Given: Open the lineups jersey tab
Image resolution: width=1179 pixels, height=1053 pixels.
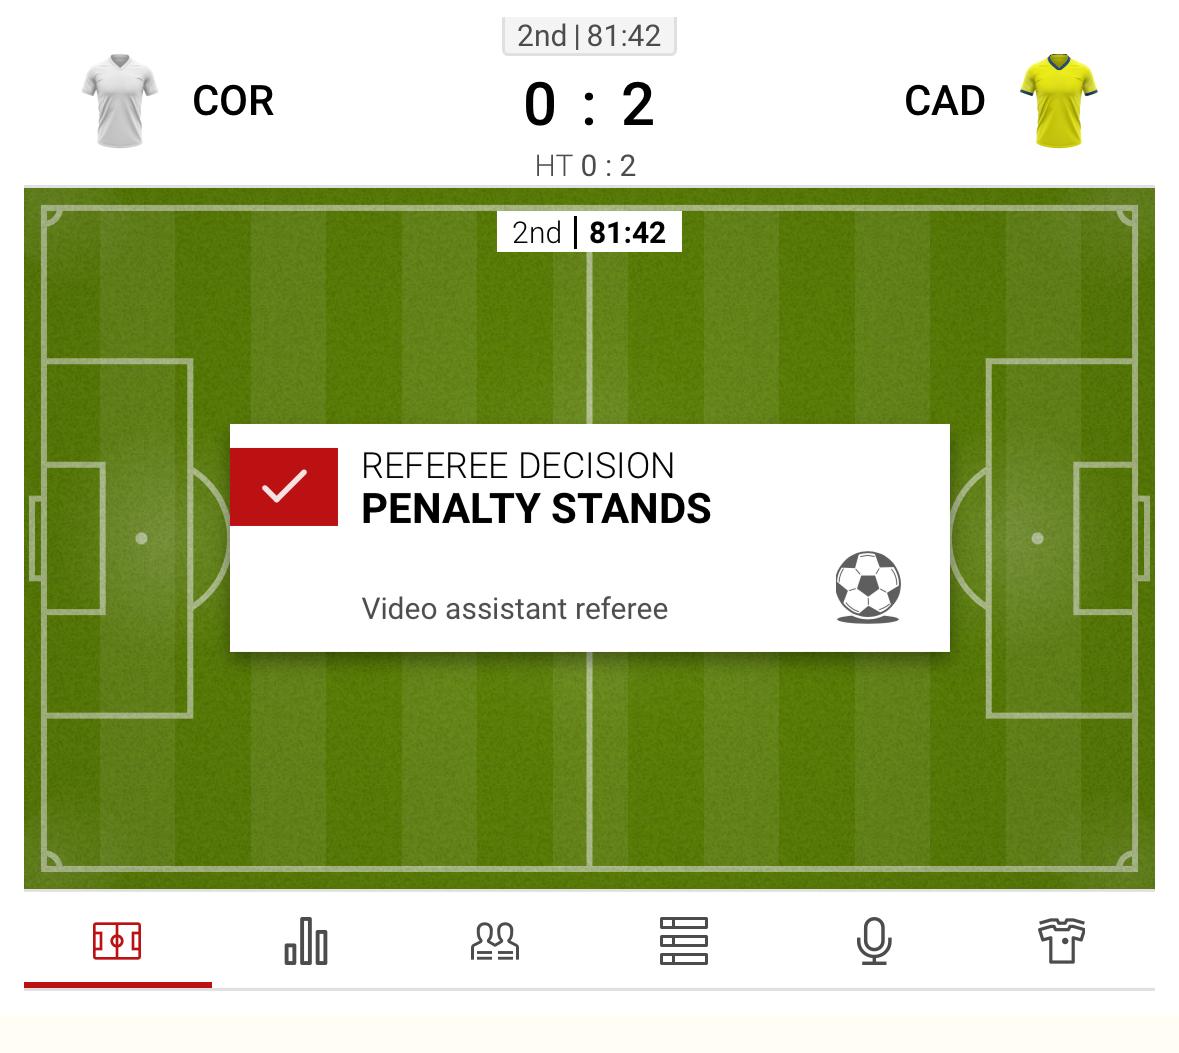Looking at the screenshot, I should 1061,941.
